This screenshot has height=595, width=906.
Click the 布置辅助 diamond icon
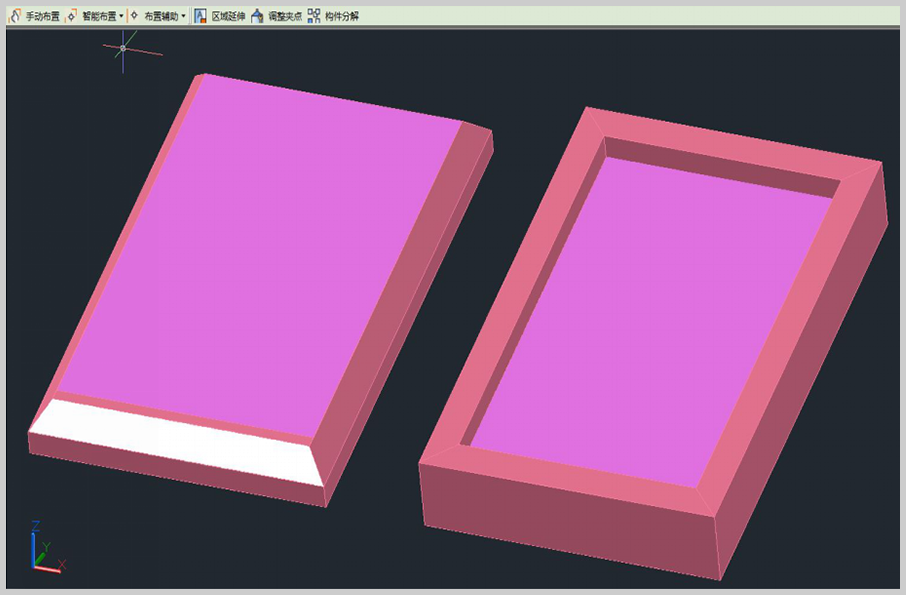pos(134,16)
